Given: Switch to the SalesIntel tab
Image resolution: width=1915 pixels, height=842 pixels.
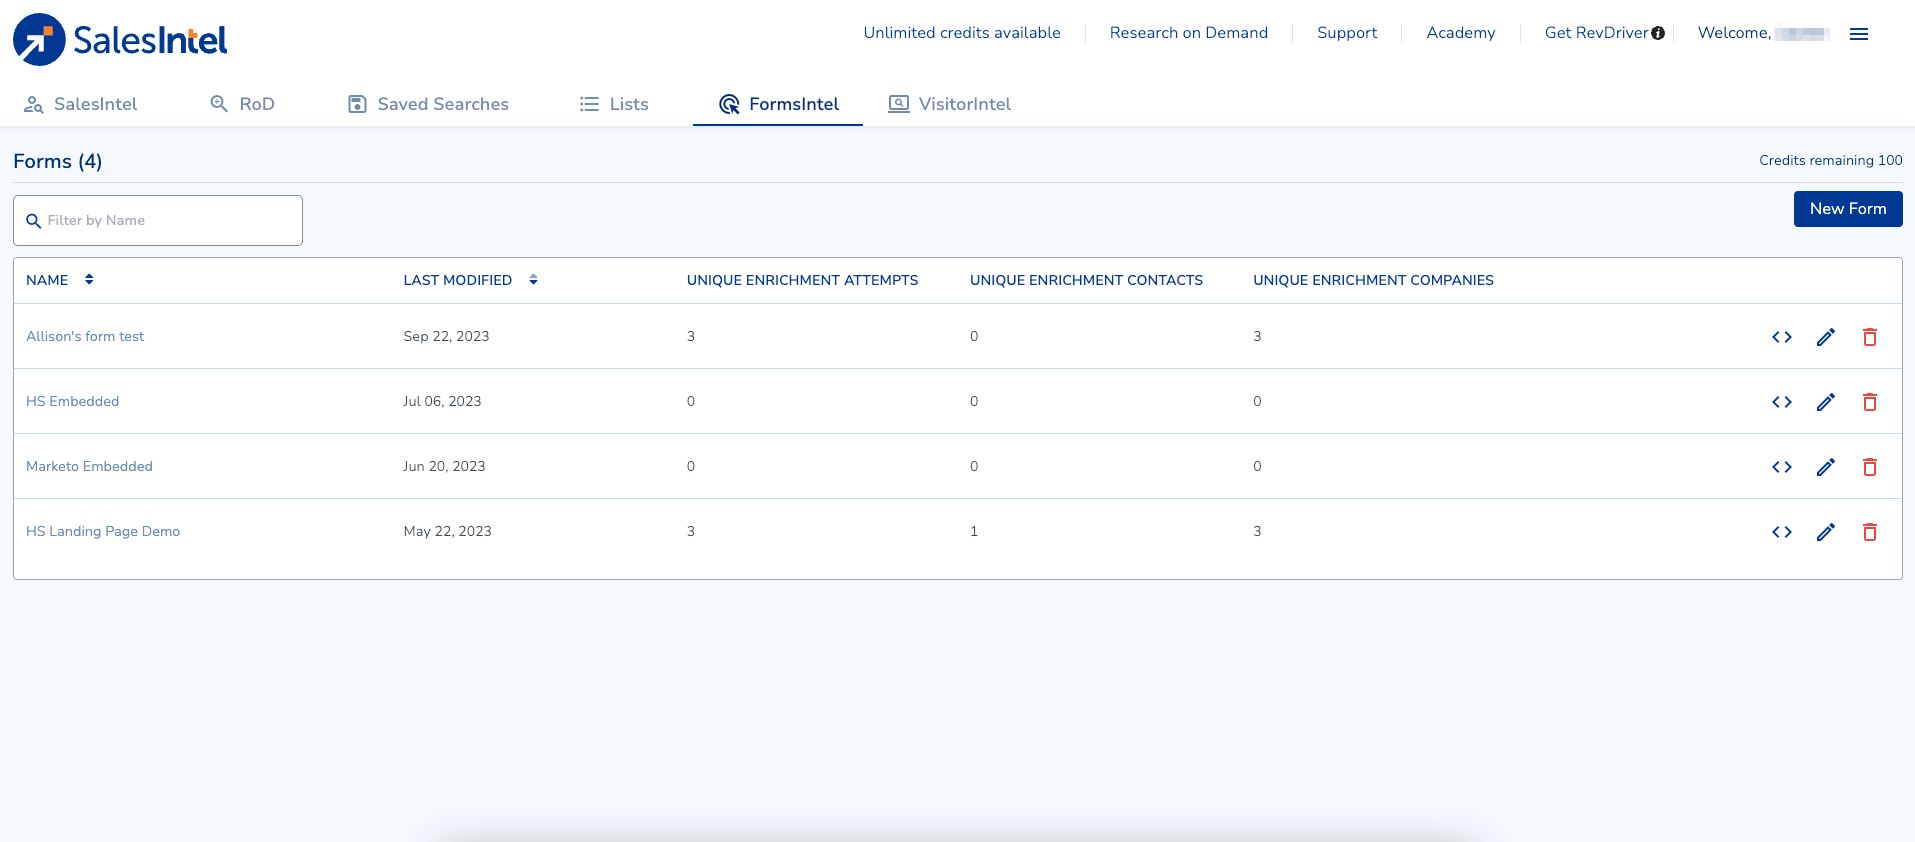Looking at the screenshot, I should (x=80, y=104).
